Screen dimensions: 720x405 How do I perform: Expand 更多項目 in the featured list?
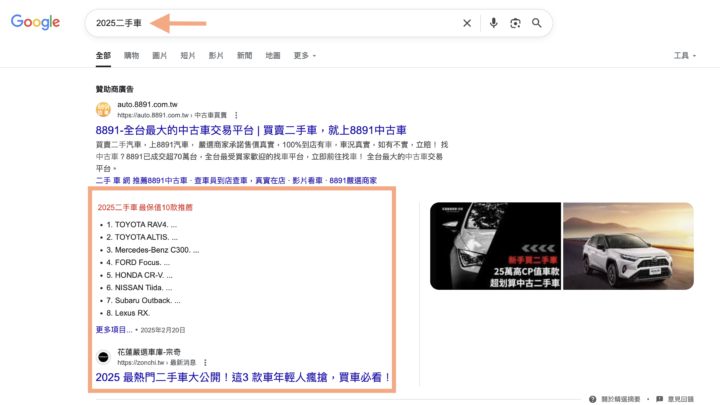(x=113, y=329)
